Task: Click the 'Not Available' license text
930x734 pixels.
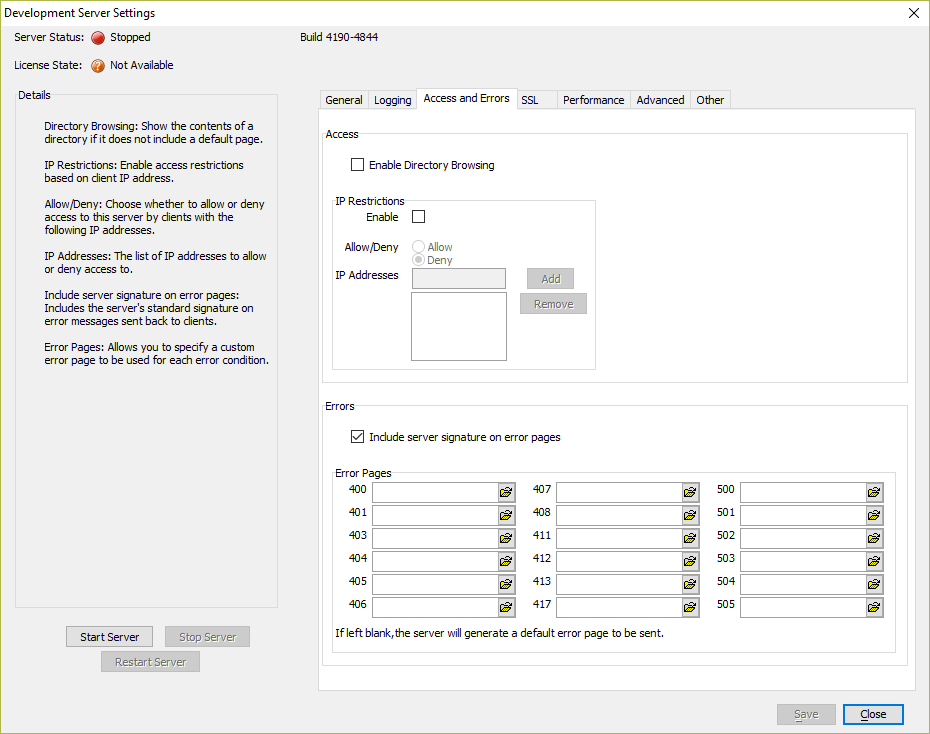Action: pos(142,65)
